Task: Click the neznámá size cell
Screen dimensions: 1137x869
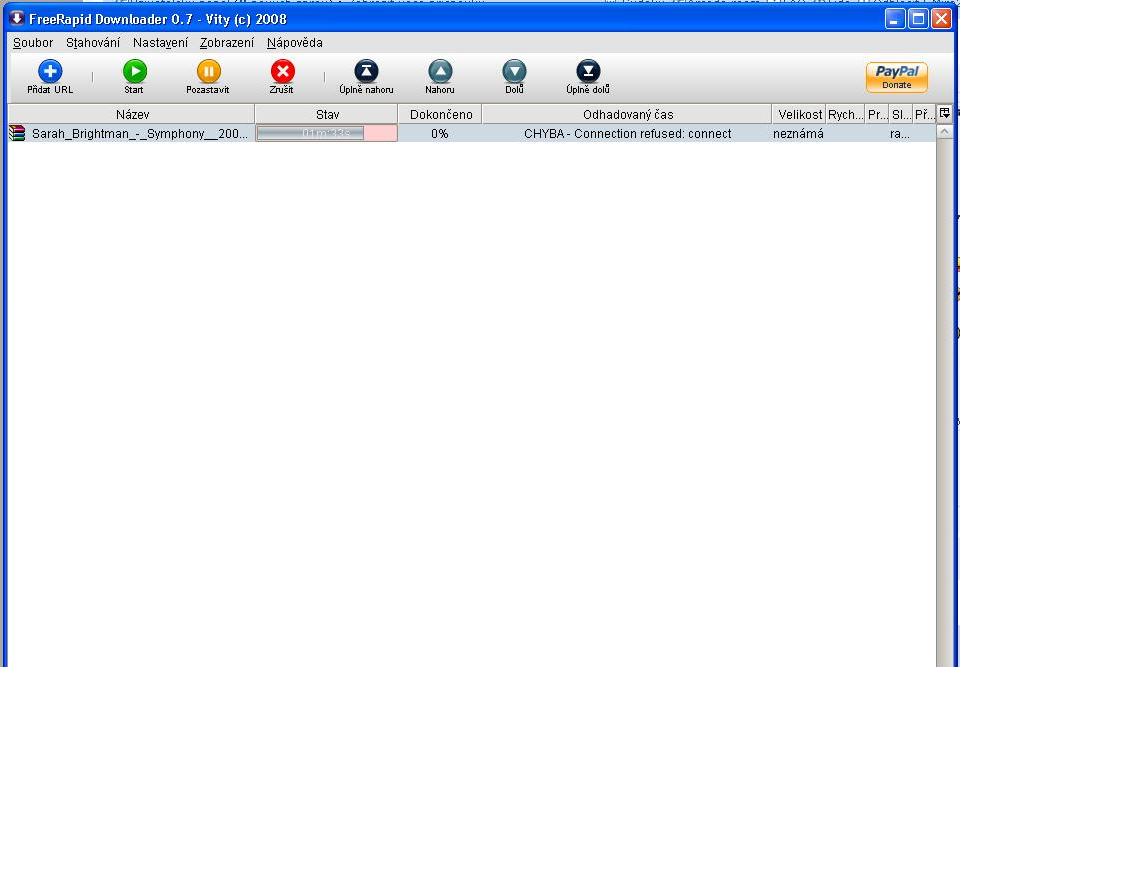Action: (798, 133)
